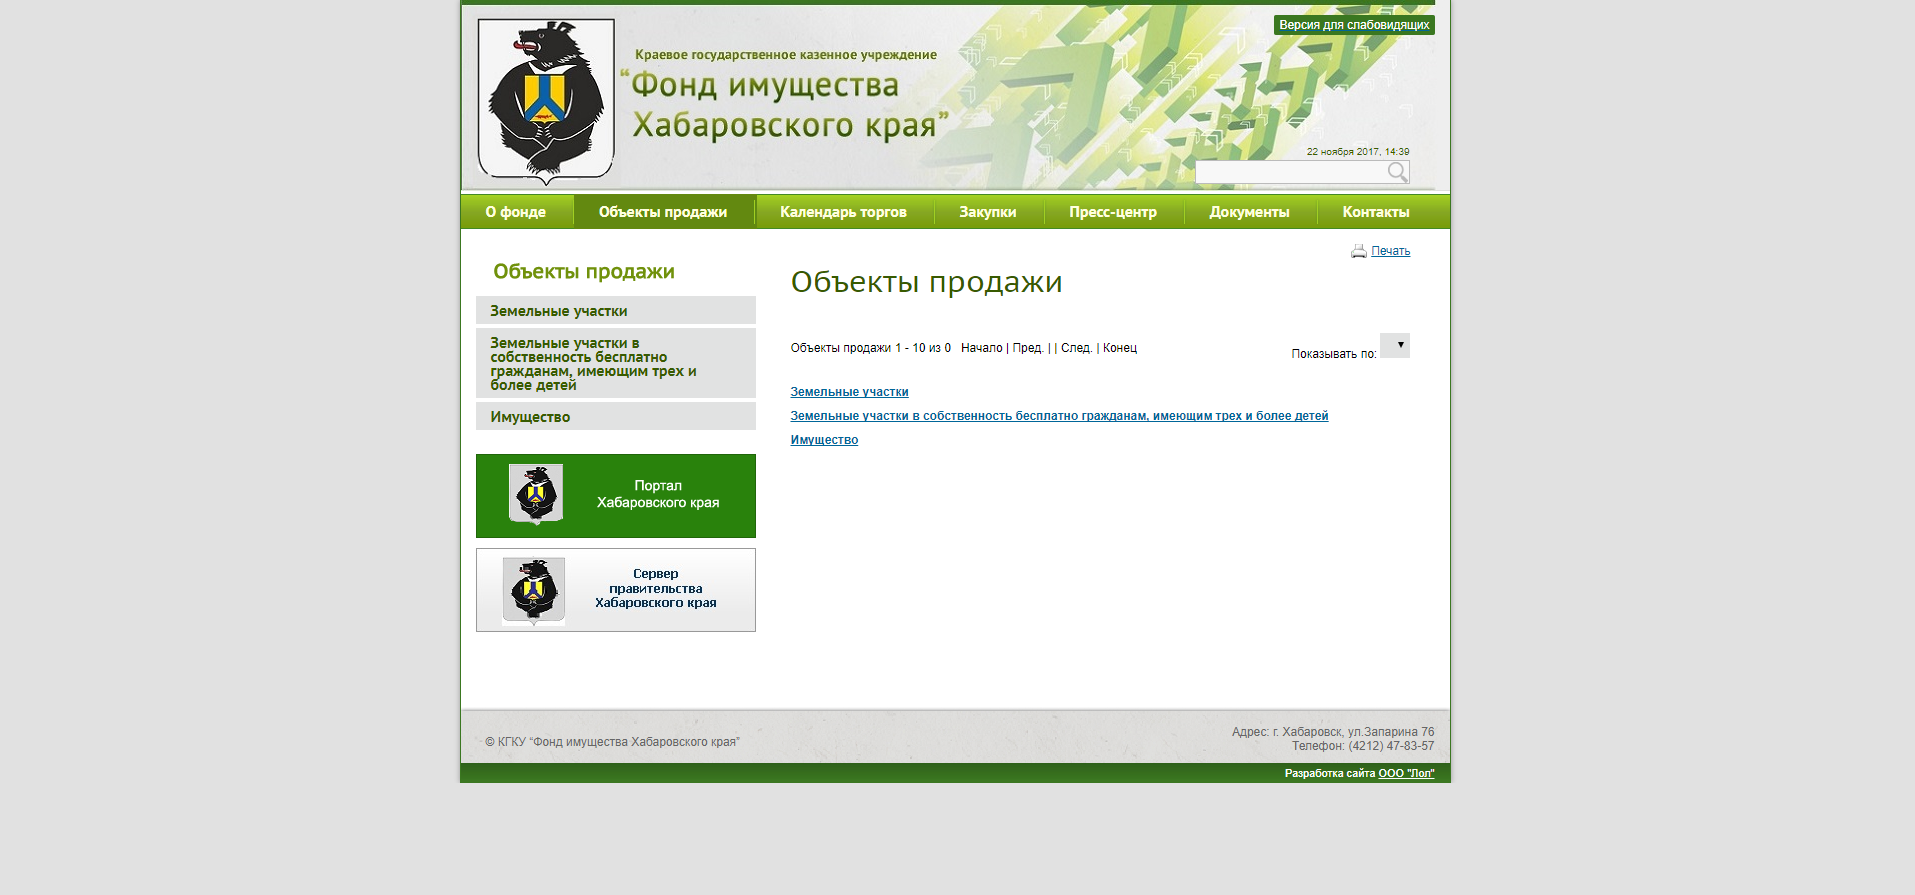The height and width of the screenshot is (895, 1915).
Task: Click the bear coat of arms logo
Action: tap(545, 101)
